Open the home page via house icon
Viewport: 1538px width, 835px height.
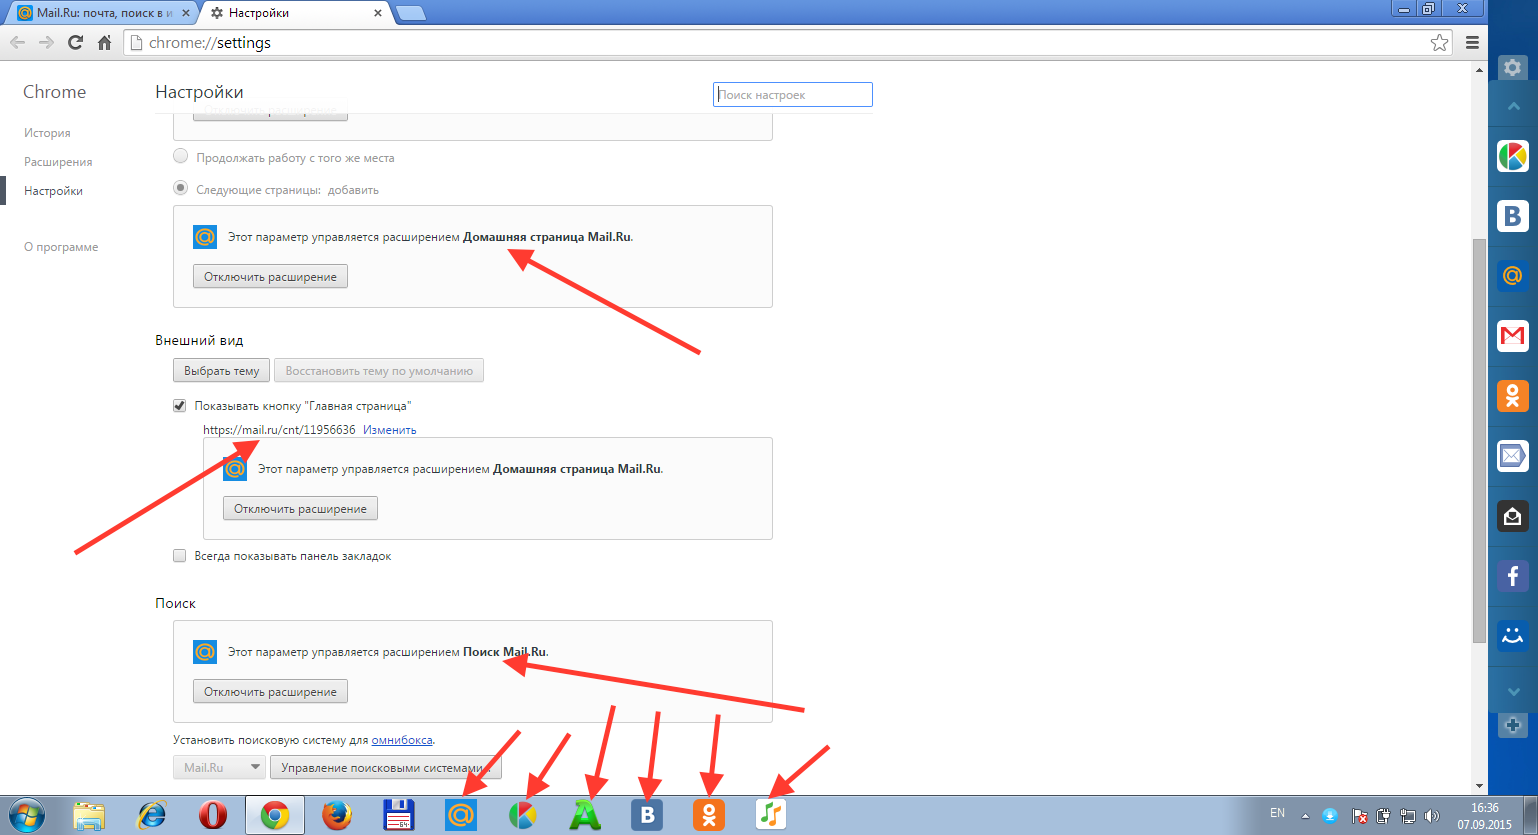pos(104,42)
